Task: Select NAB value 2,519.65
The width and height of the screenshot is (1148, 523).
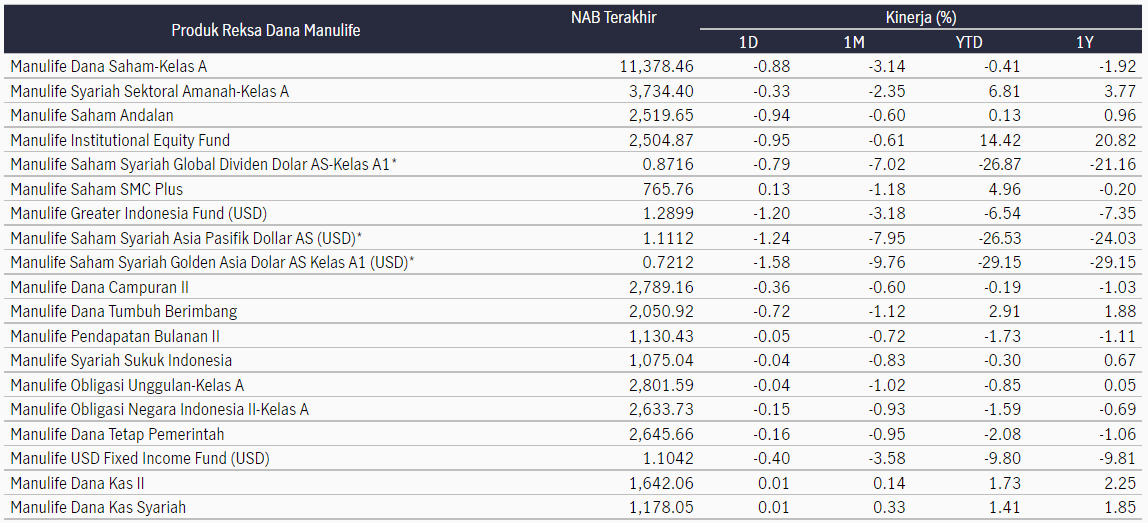Action: 661,116
